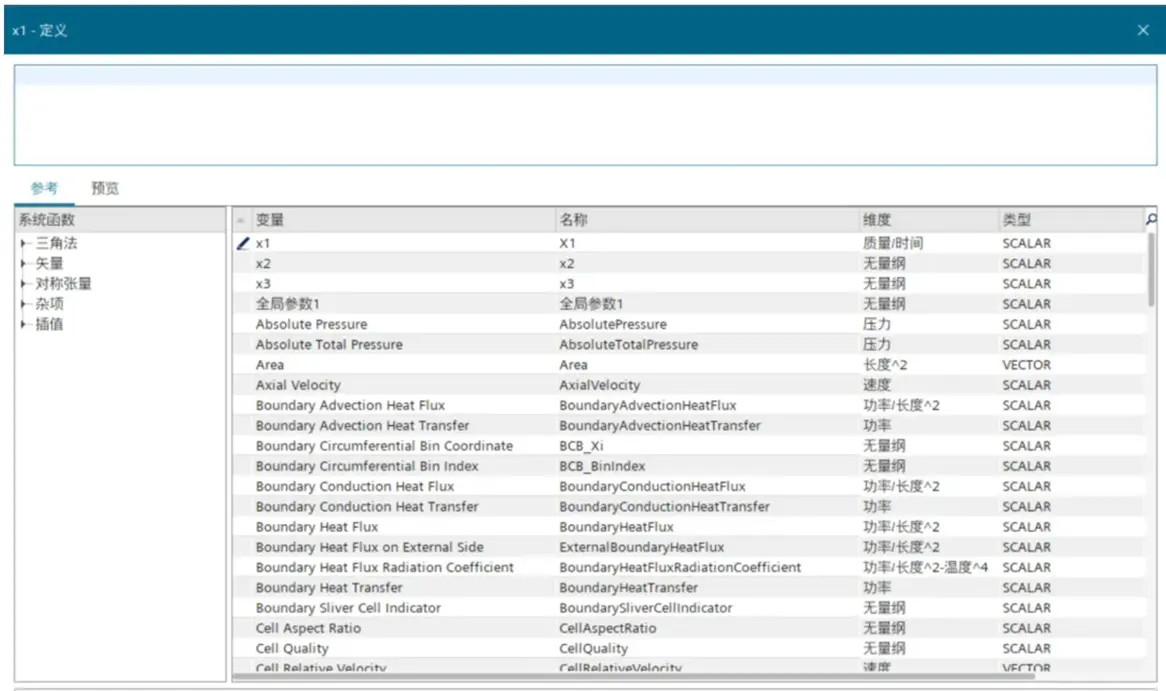Image resolution: width=1166 pixels, height=691 pixels.
Task: Expand the 插值 tree node
Action: click(x=23, y=324)
